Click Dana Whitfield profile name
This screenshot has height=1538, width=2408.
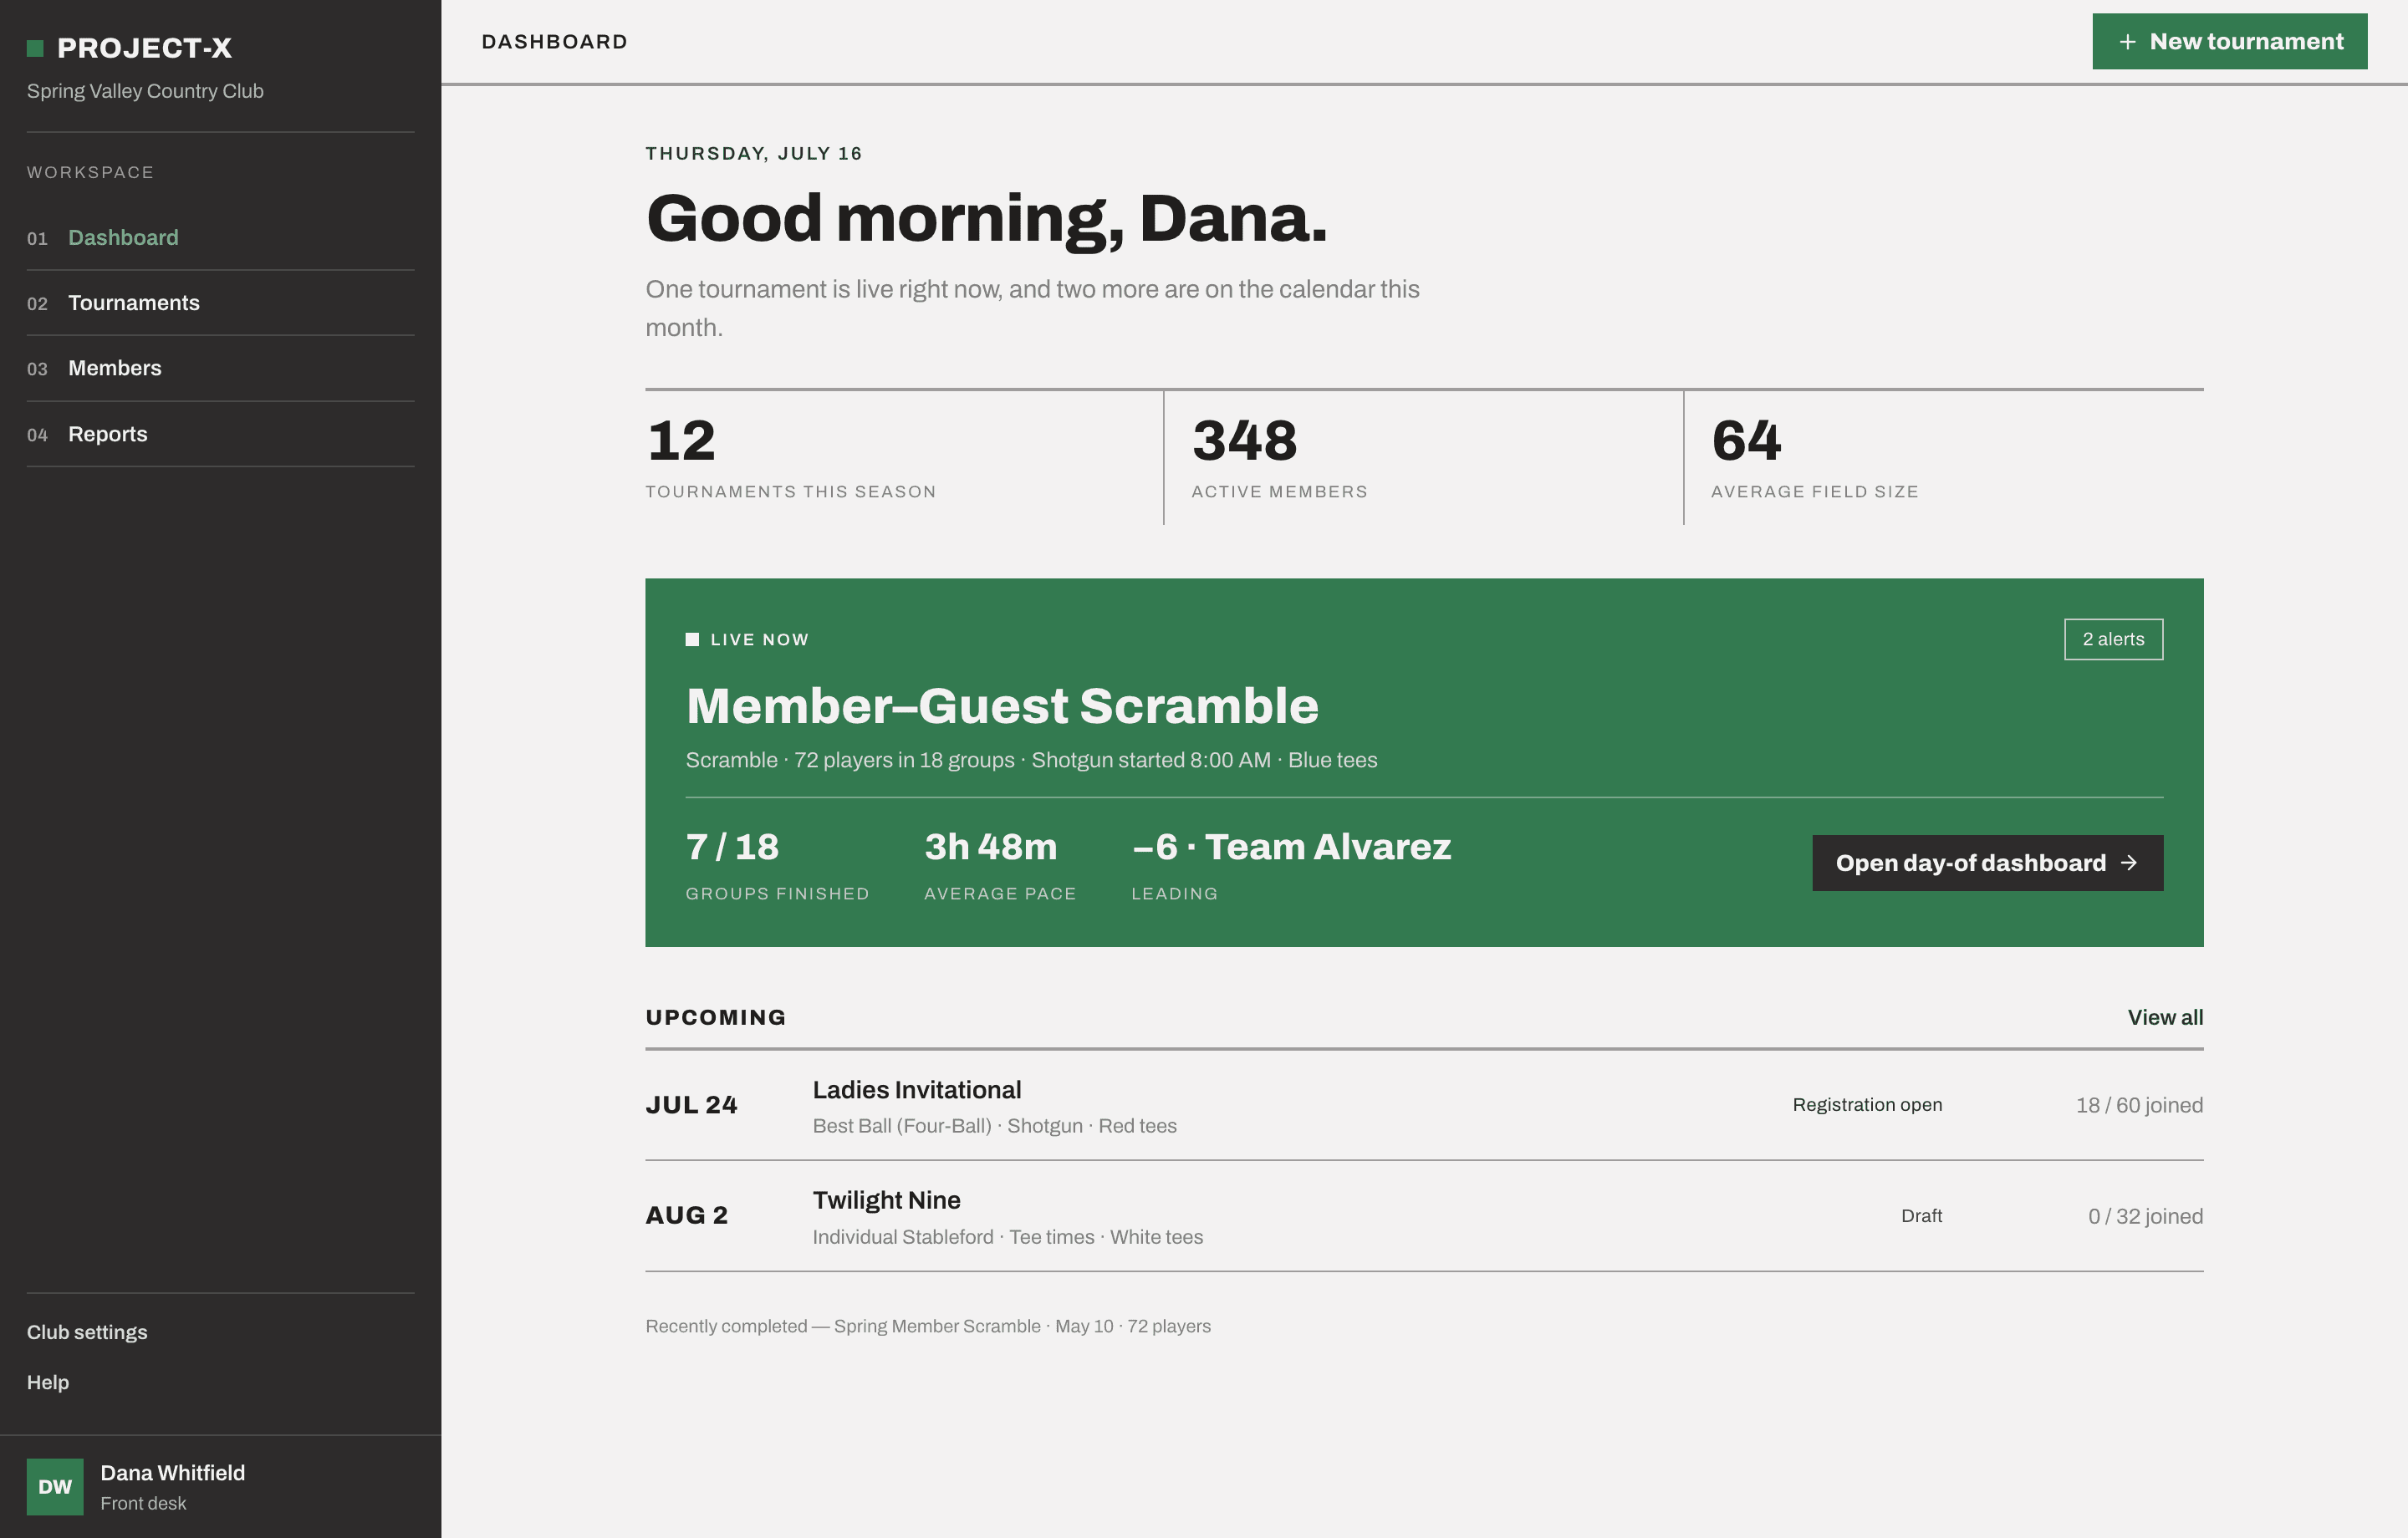point(173,1472)
